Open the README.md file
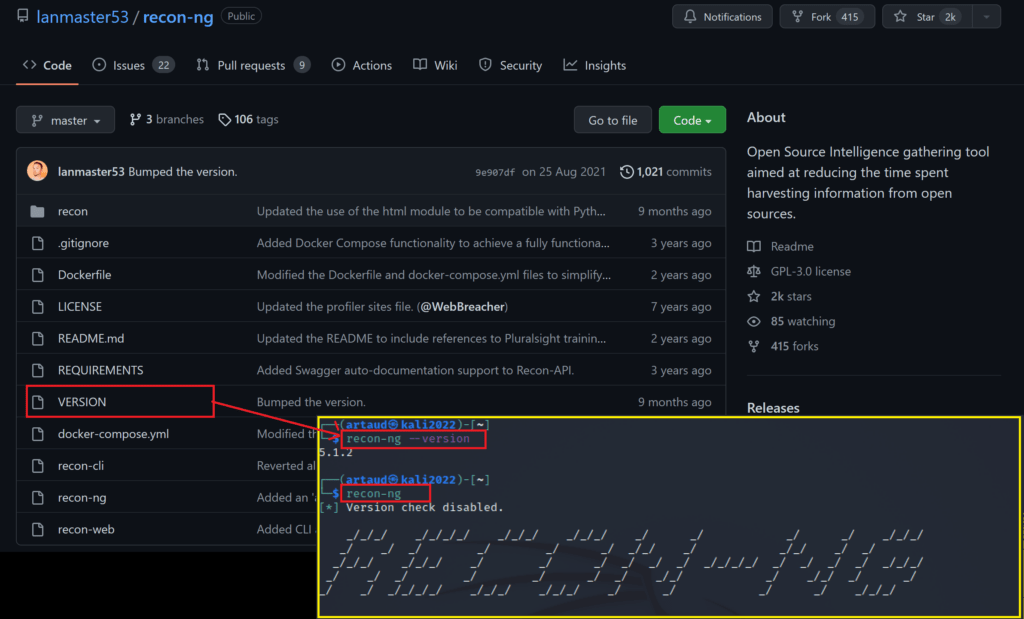Screen dimensions: 1024x619 91,339
